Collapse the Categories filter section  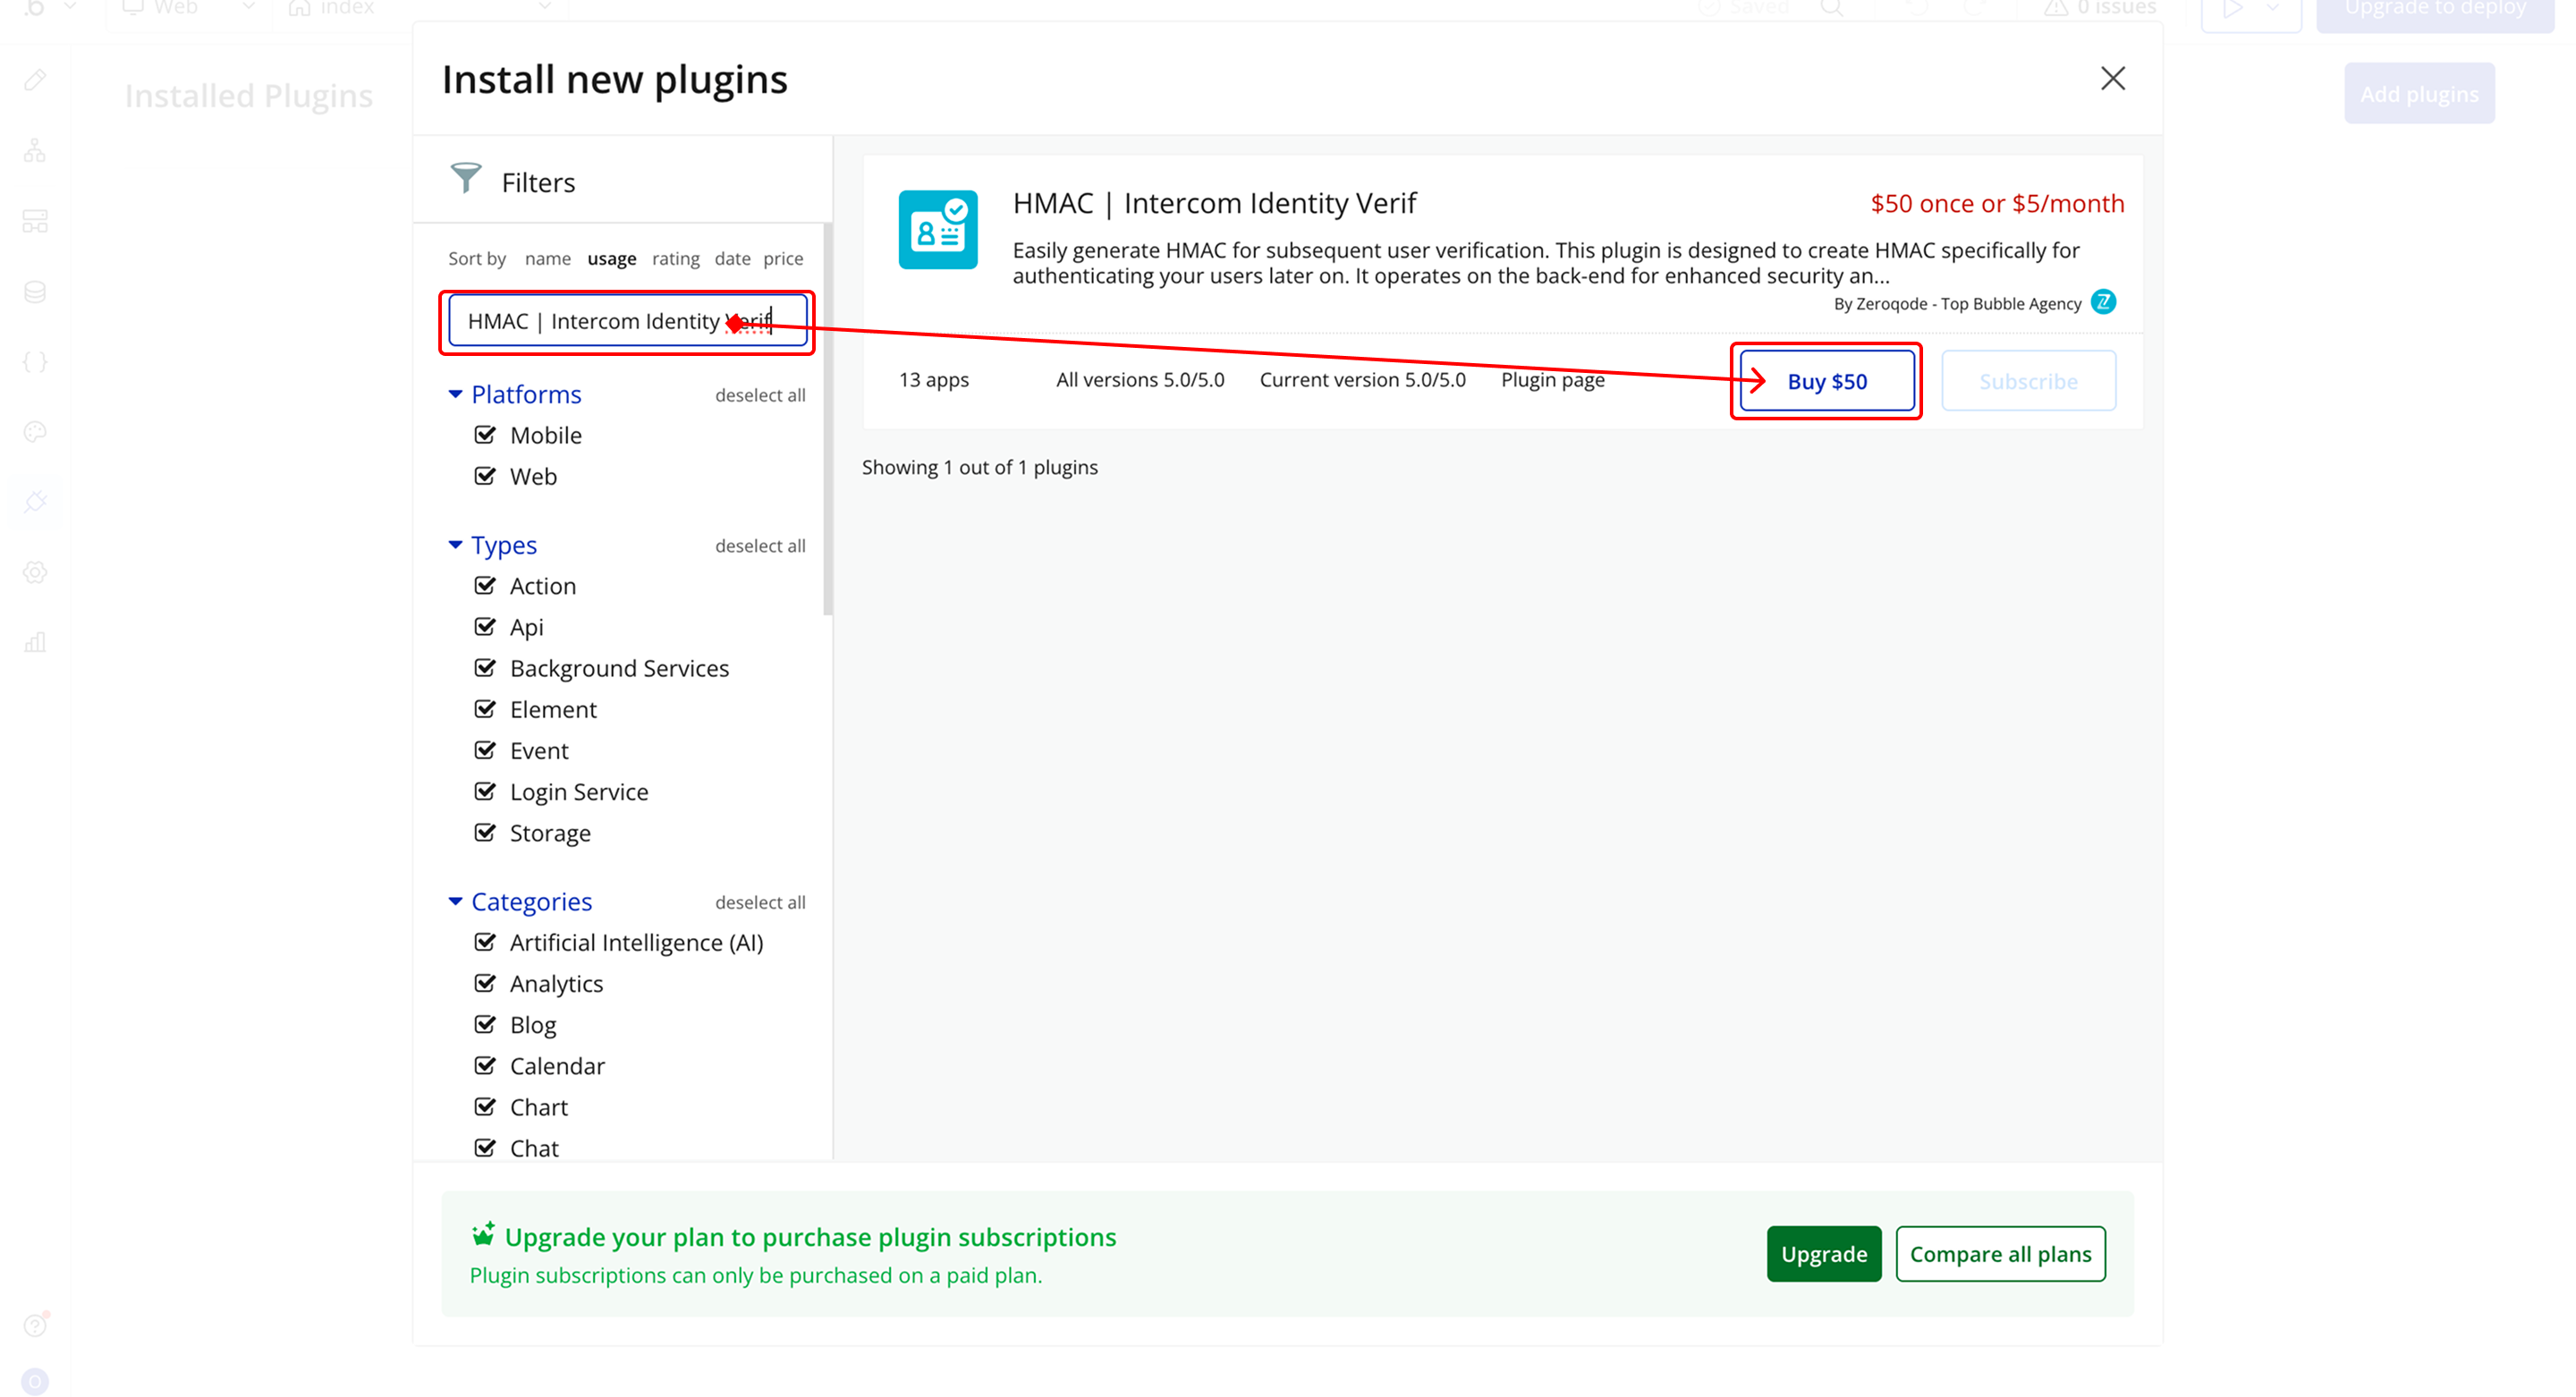point(455,901)
